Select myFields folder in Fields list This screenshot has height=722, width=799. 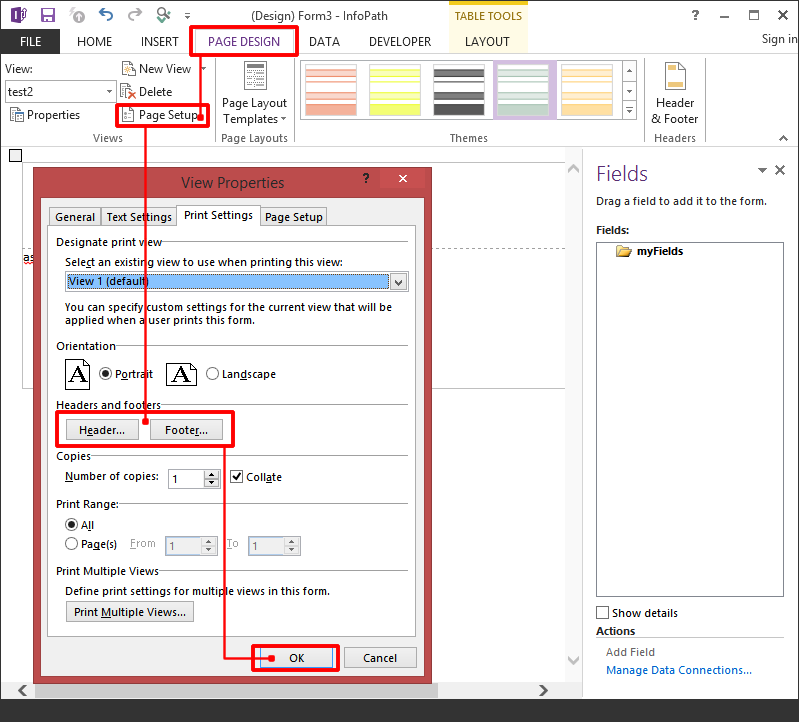point(650,251)
